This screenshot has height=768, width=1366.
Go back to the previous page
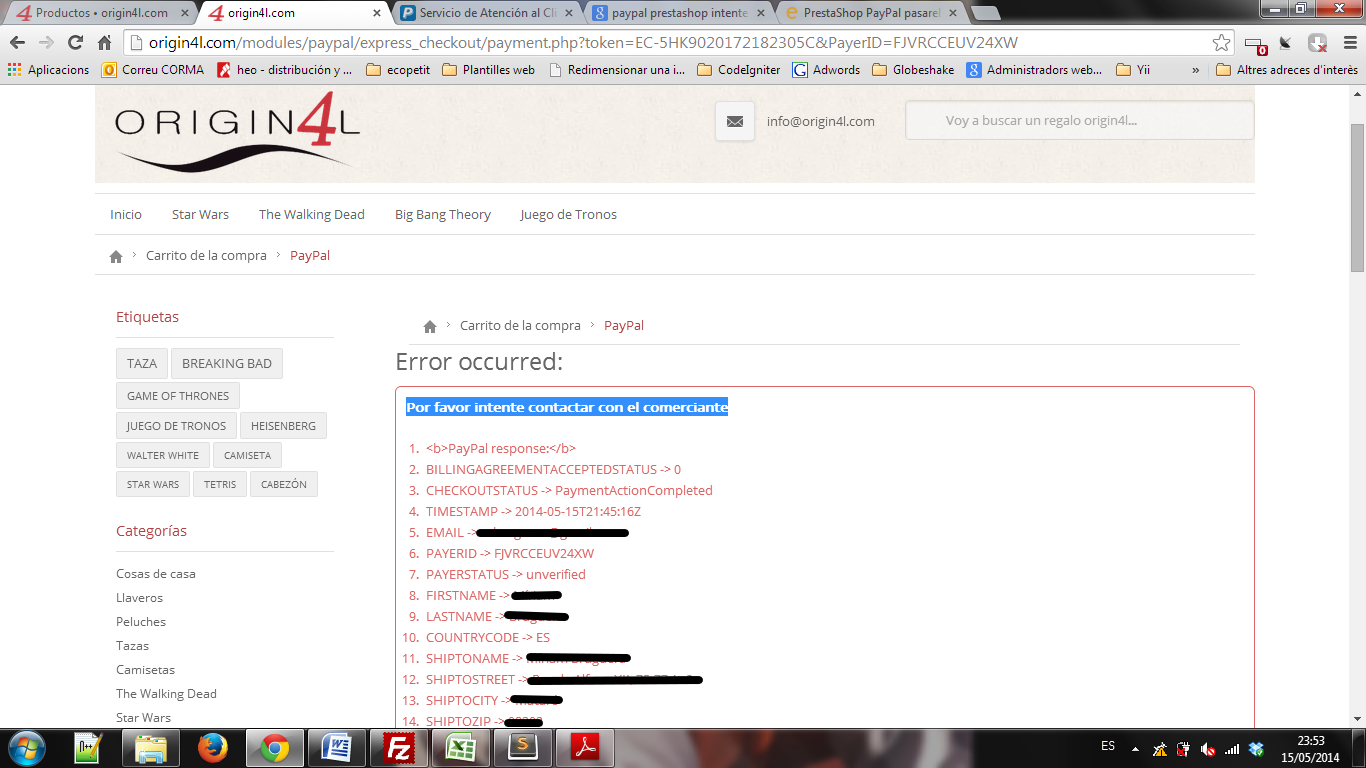click(x=17, y=43)
